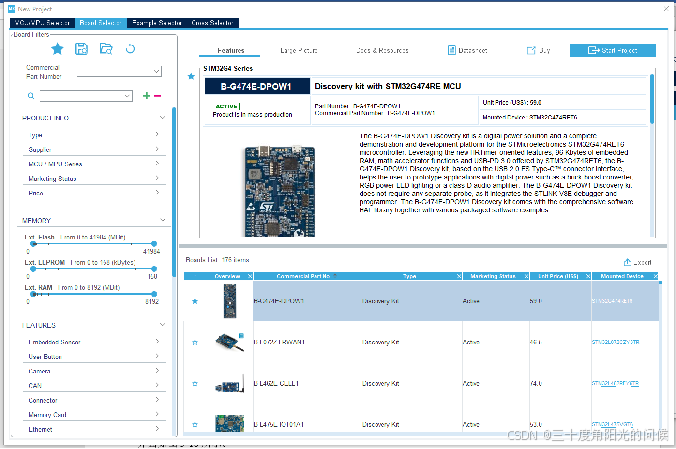The width and height of the screenshot is (676, 449).
Task: Hide the Overview column with its X
Action: pos(250,276)
